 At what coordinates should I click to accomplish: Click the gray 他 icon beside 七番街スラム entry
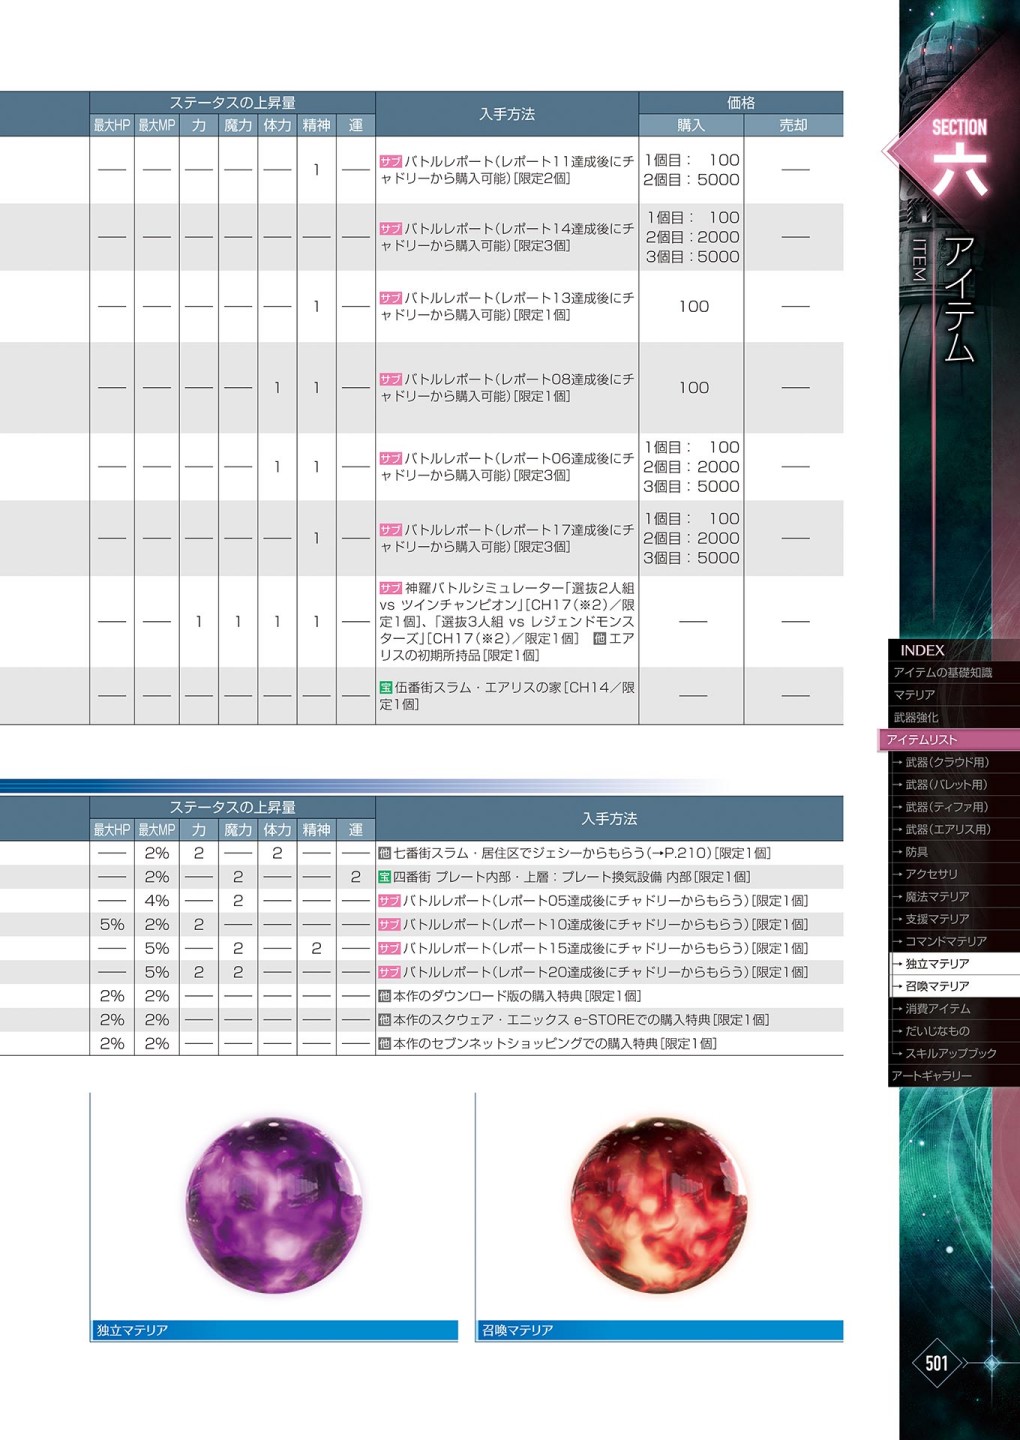[x=384, y=854]
